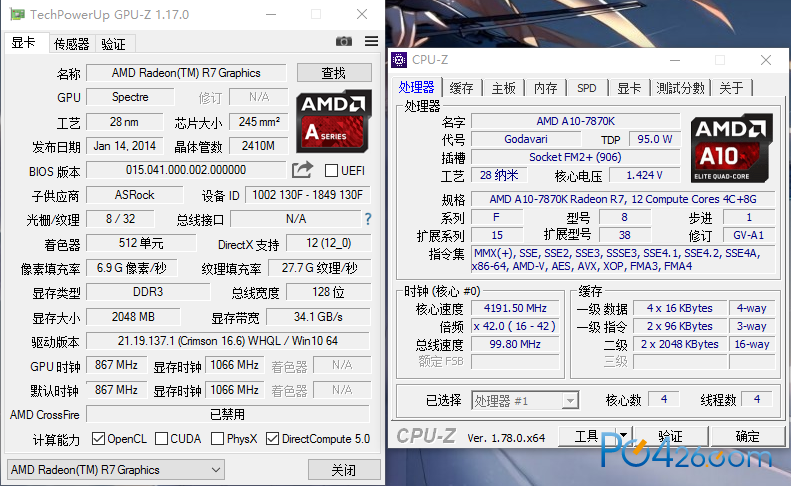Click the GPU name field AMD Radeon(TM) R7 Graphics
This screenshot has width=791, height=486.
point(186,73)
